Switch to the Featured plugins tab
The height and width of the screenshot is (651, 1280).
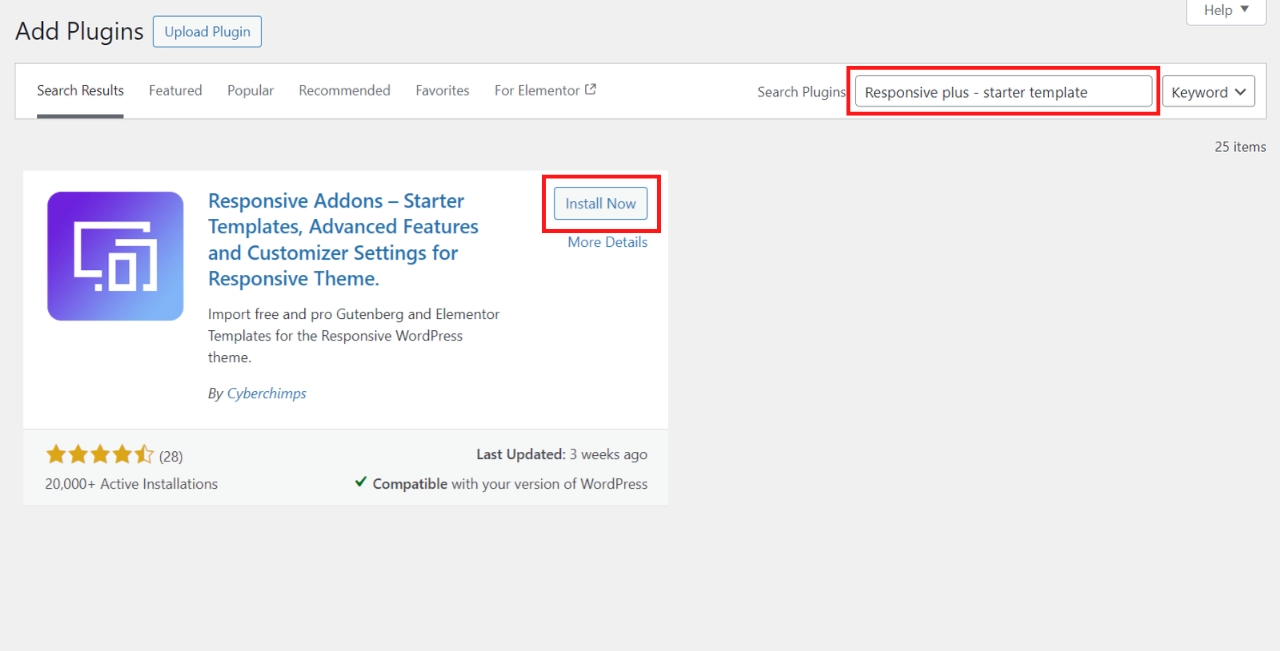tap(175, 90)
